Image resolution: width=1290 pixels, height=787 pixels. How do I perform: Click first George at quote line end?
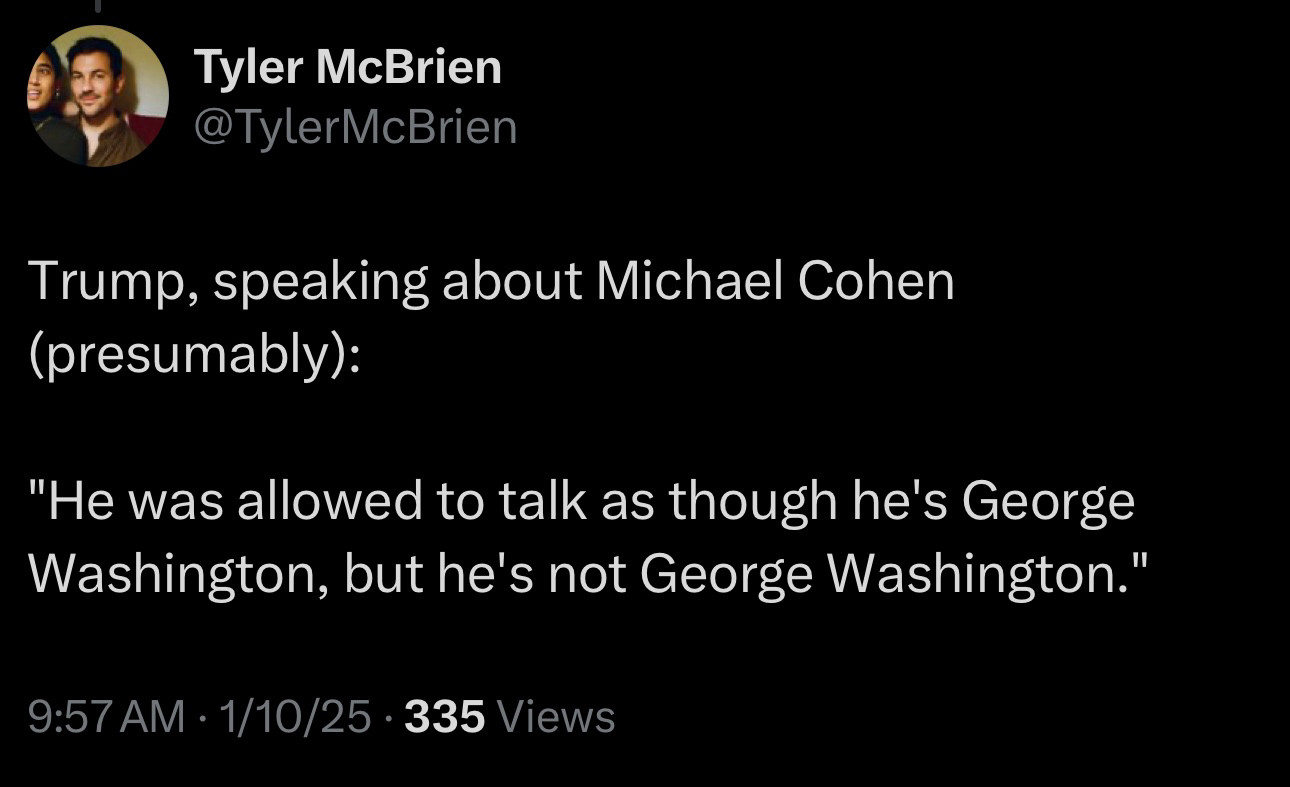point(1049,502)
